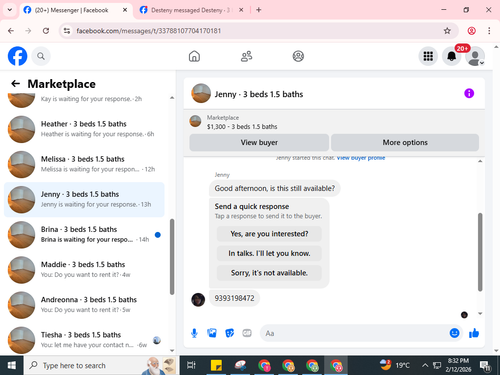Choose a sticker icon
500x375 pixels.
click(230, 333)
